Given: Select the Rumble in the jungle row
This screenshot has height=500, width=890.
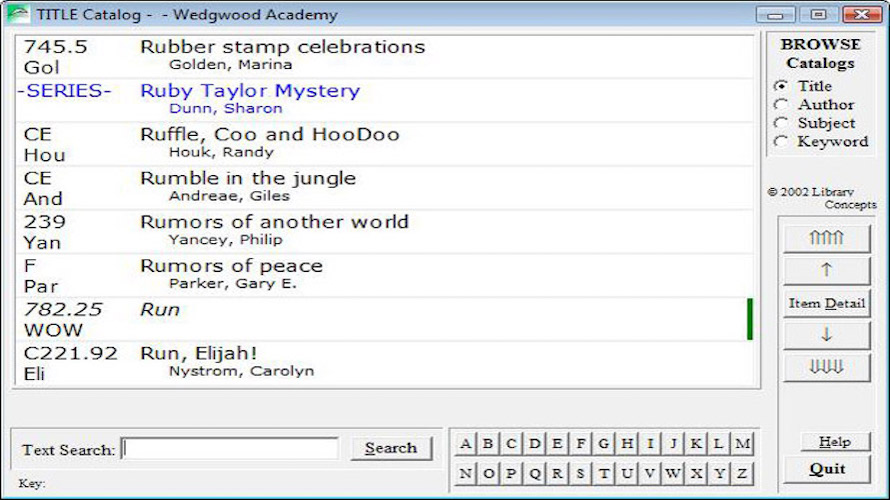Looking at the screenshot, I should point(247,179).
